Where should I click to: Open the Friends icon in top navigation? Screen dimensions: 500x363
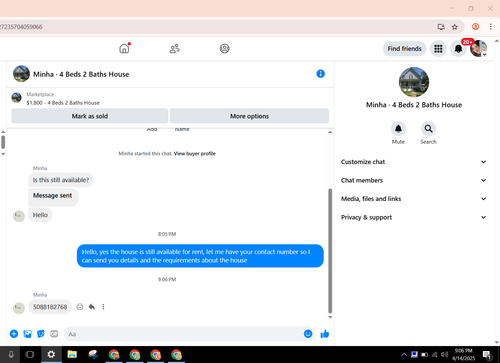click(x=174, y=49)
